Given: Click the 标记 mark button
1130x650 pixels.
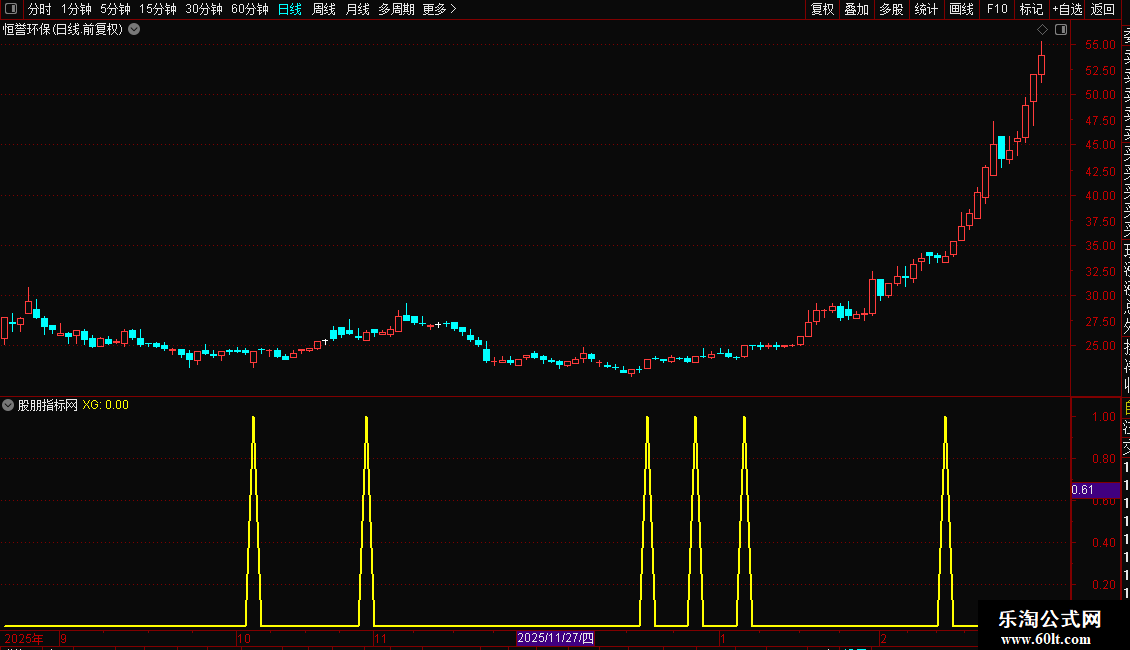Looking at the screenshot, I should (x=1031, y=9).
